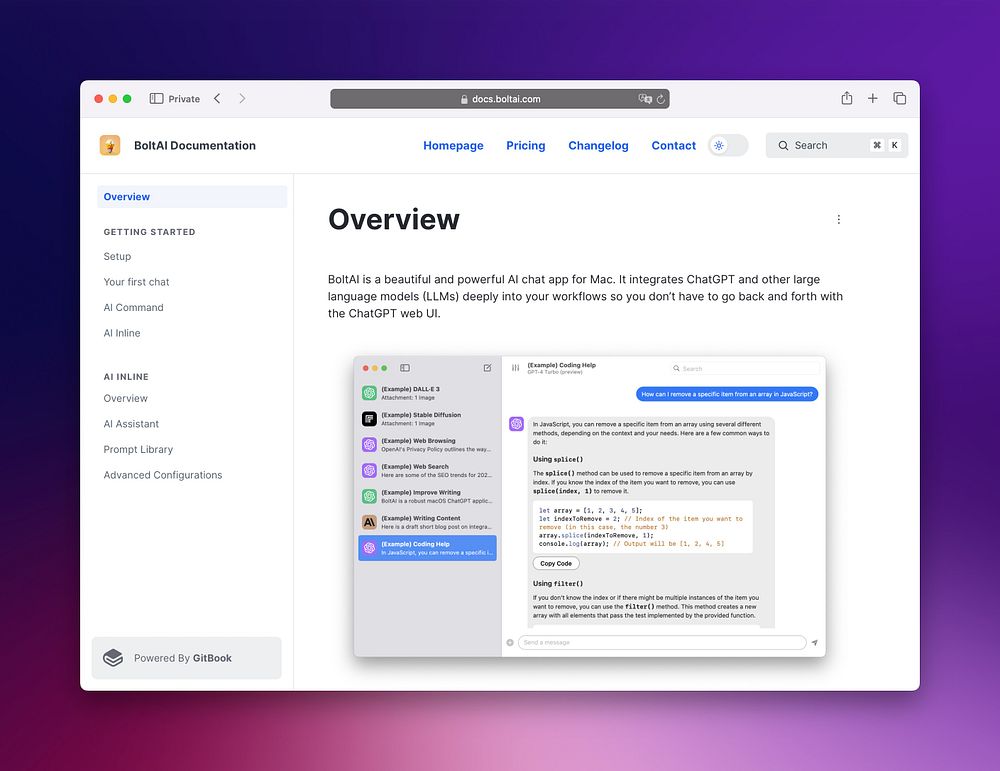Open AI Inline under Getting Started
Viewport: 1000px width, 771px height.
(x=122, y=333)
